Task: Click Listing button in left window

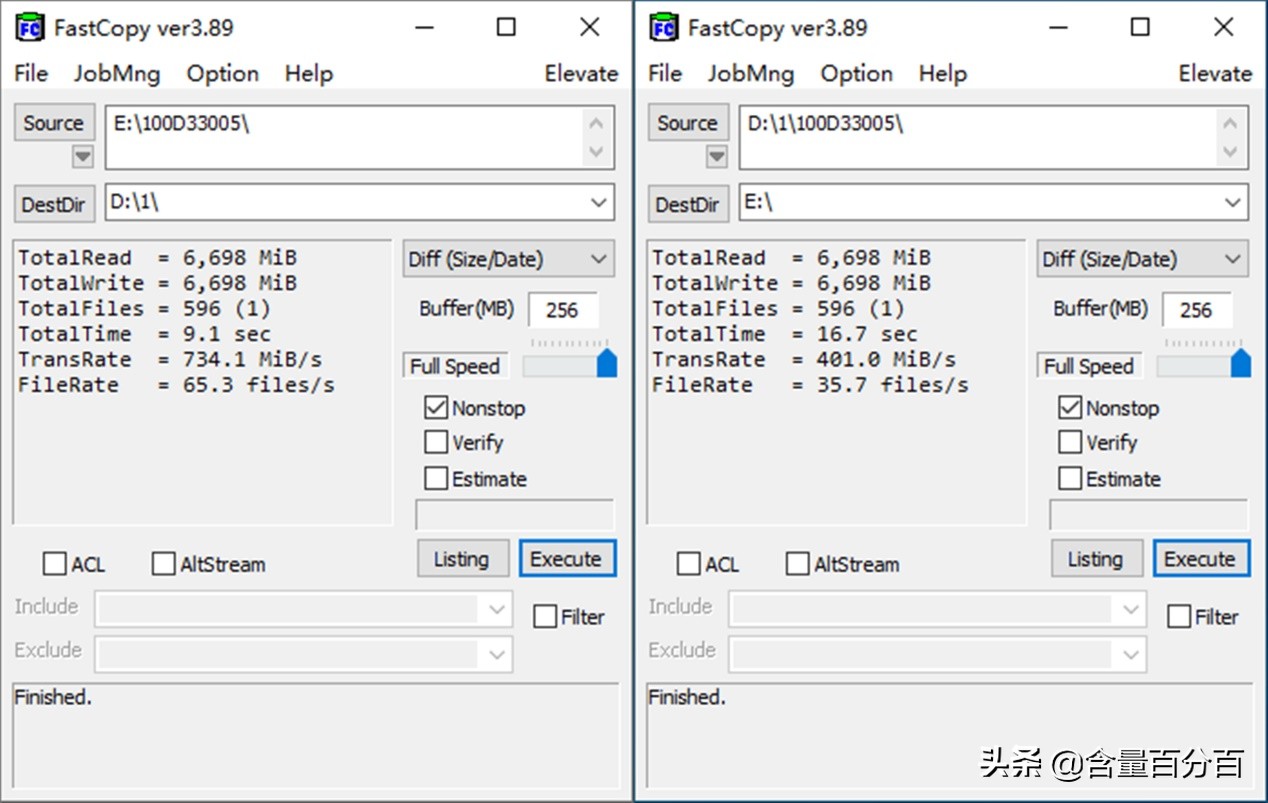Action: click(x=461, y=559)
